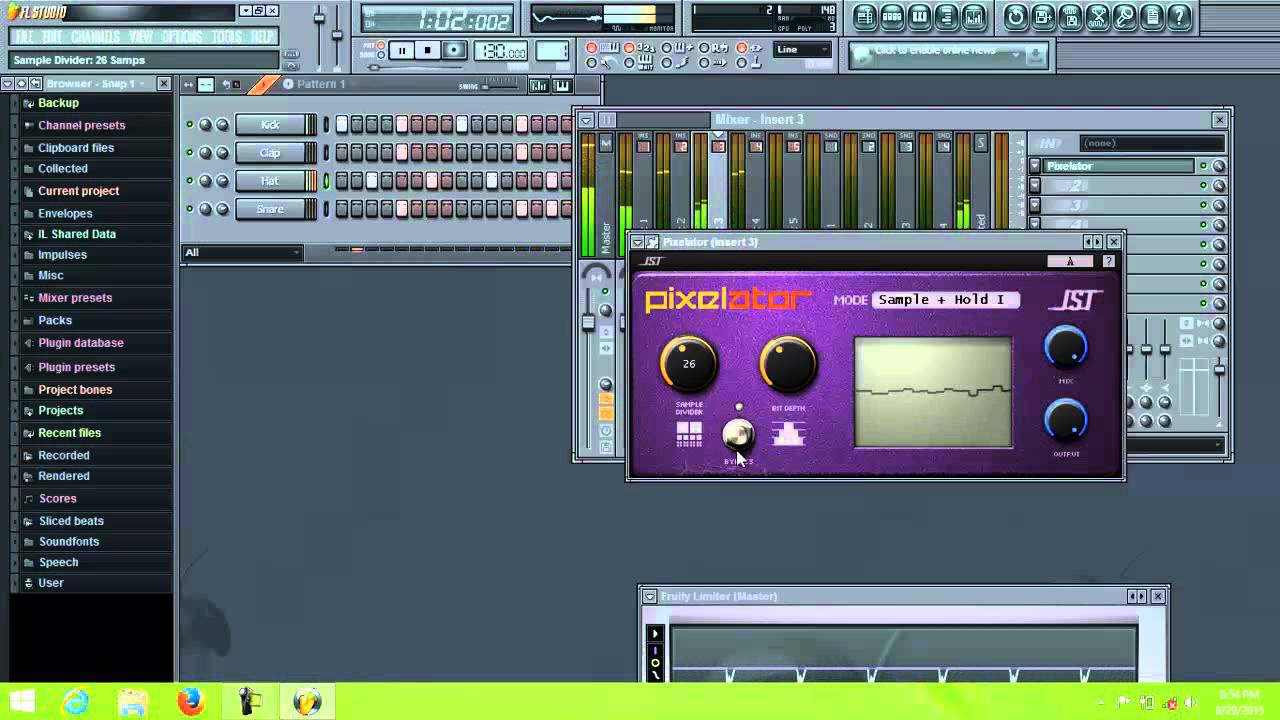Click the Sample Divider knob
This screenshot has height=720, width=1280.
(x=688, y=364)
